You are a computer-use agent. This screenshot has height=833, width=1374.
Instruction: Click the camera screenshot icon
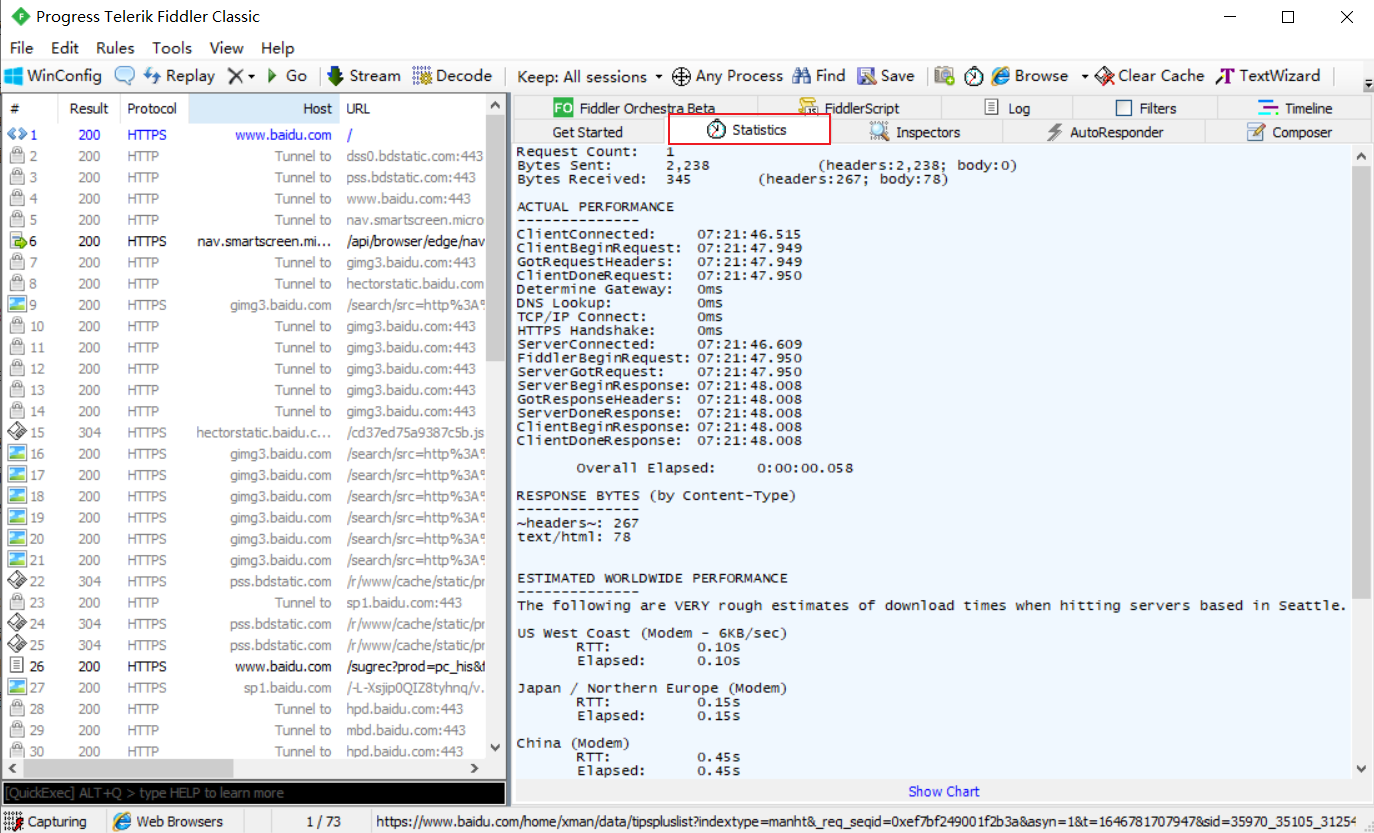tap(944, 76)
